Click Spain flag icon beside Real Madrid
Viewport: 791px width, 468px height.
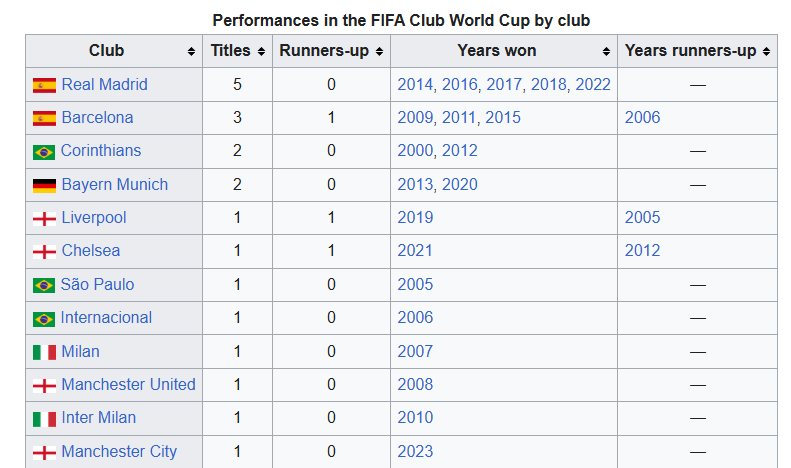(44, 85)
